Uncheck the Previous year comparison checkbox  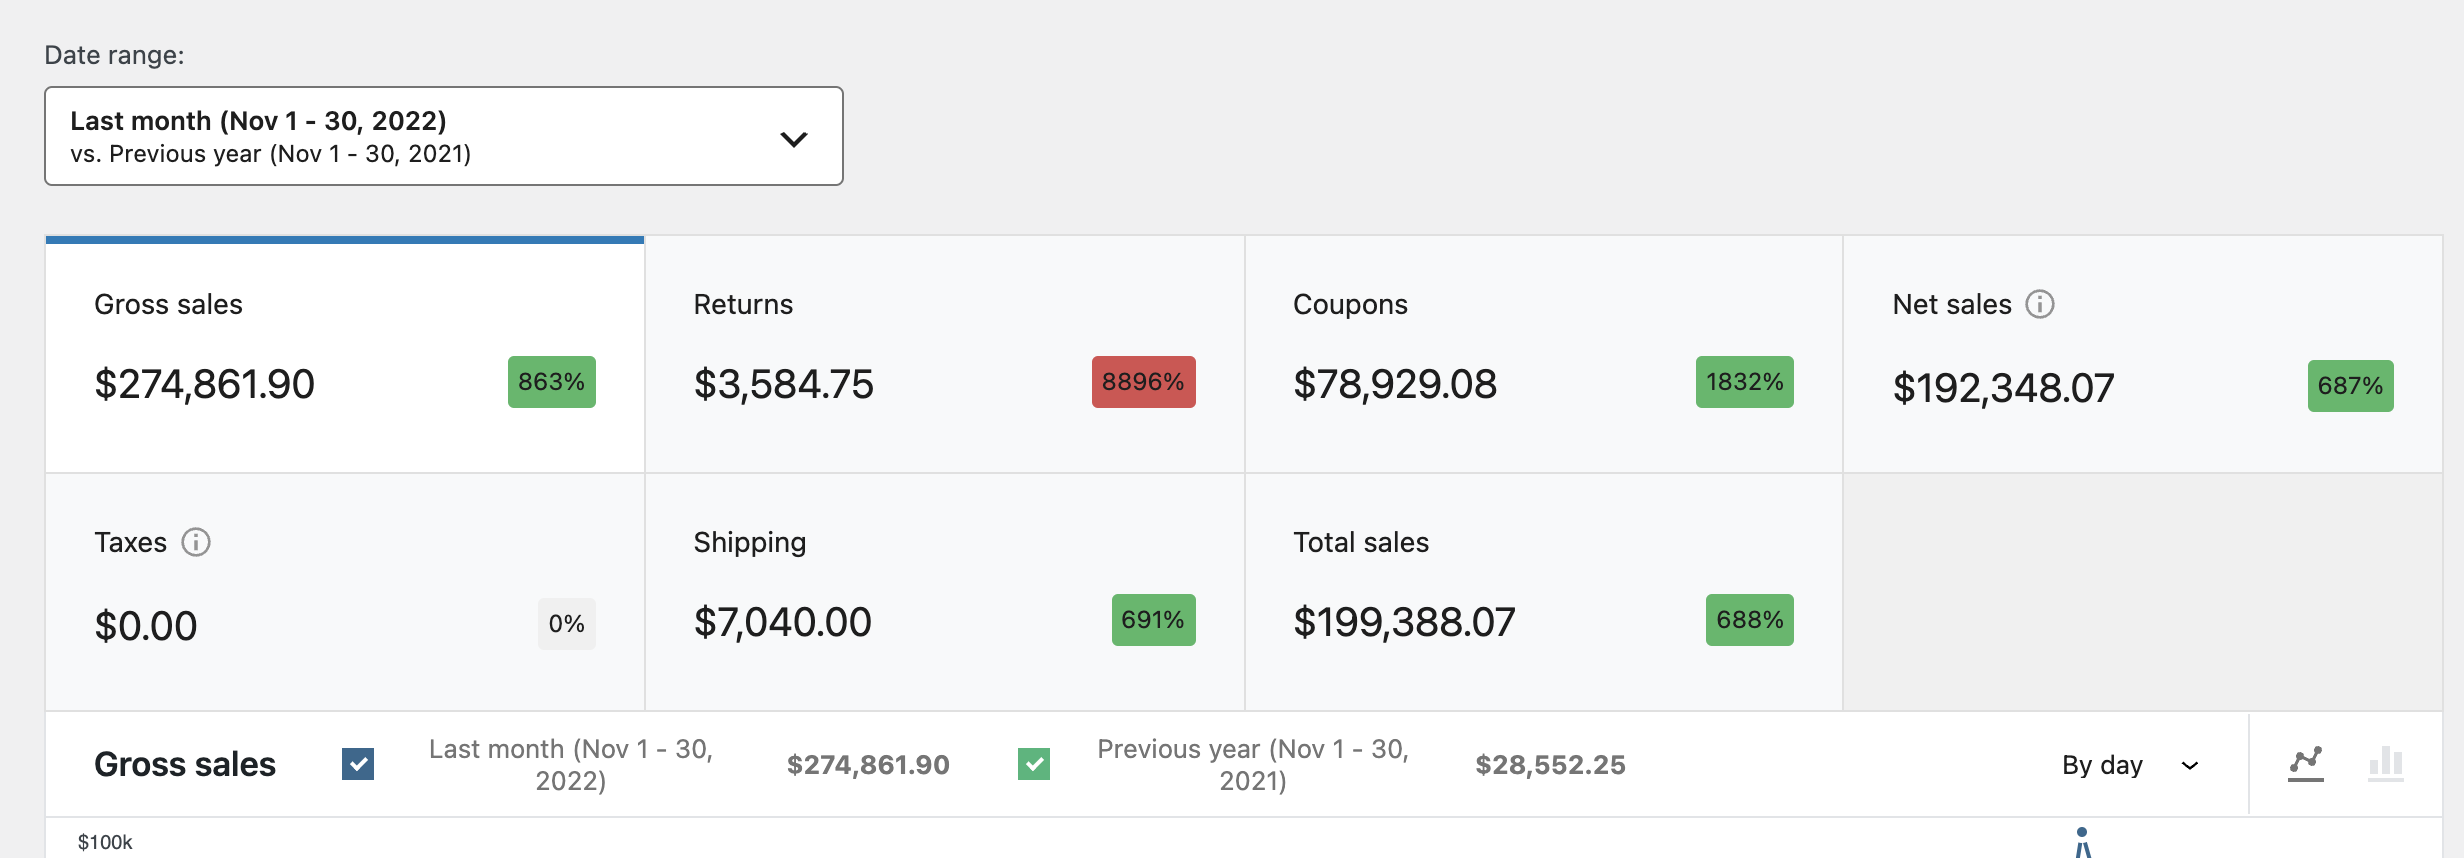pyautogui.click(x=1034, y=764)
